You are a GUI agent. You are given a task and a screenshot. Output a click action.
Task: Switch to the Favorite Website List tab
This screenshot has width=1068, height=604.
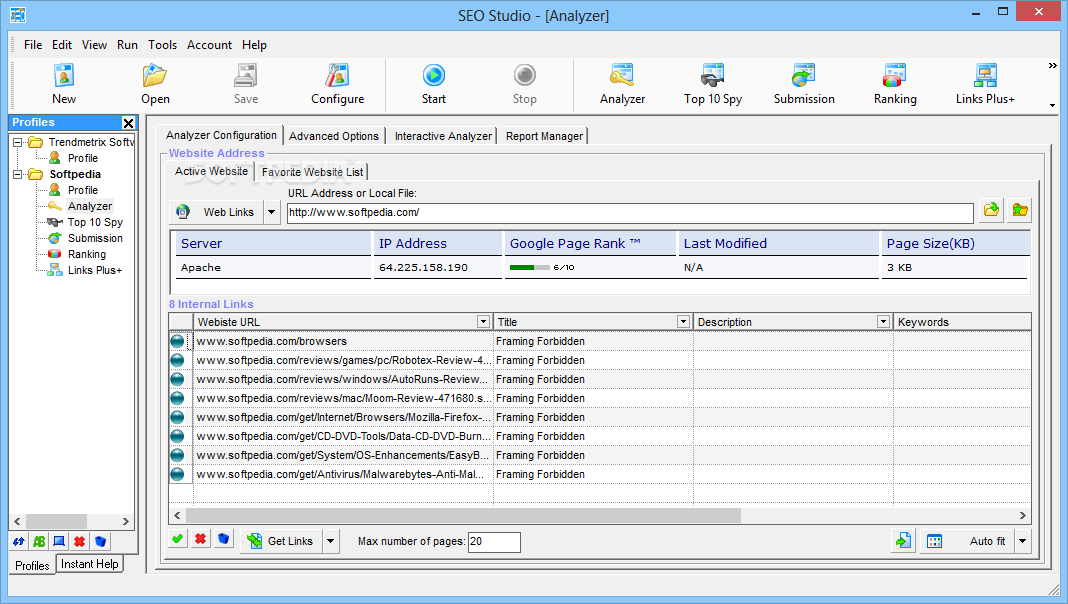pos(313,172)
